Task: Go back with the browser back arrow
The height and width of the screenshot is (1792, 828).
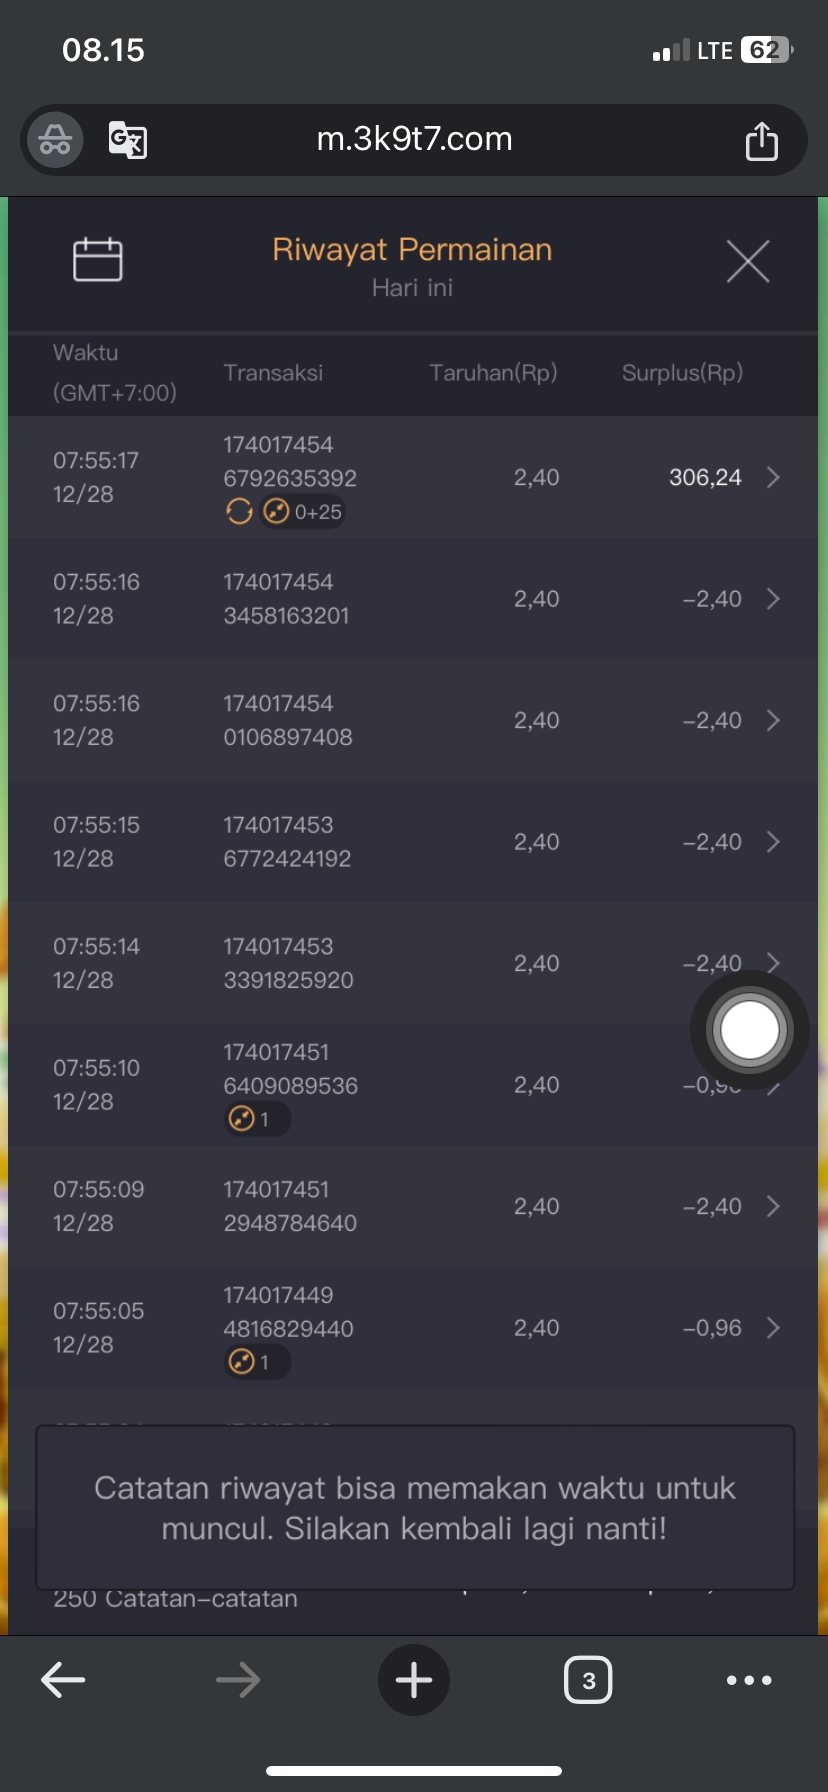Action: [x=63, y=1680]
